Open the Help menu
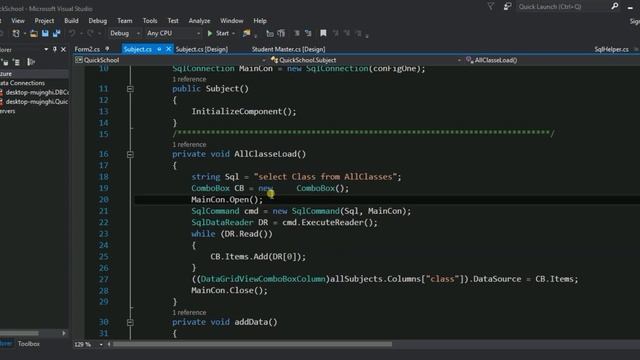 (x=260, y=21)
